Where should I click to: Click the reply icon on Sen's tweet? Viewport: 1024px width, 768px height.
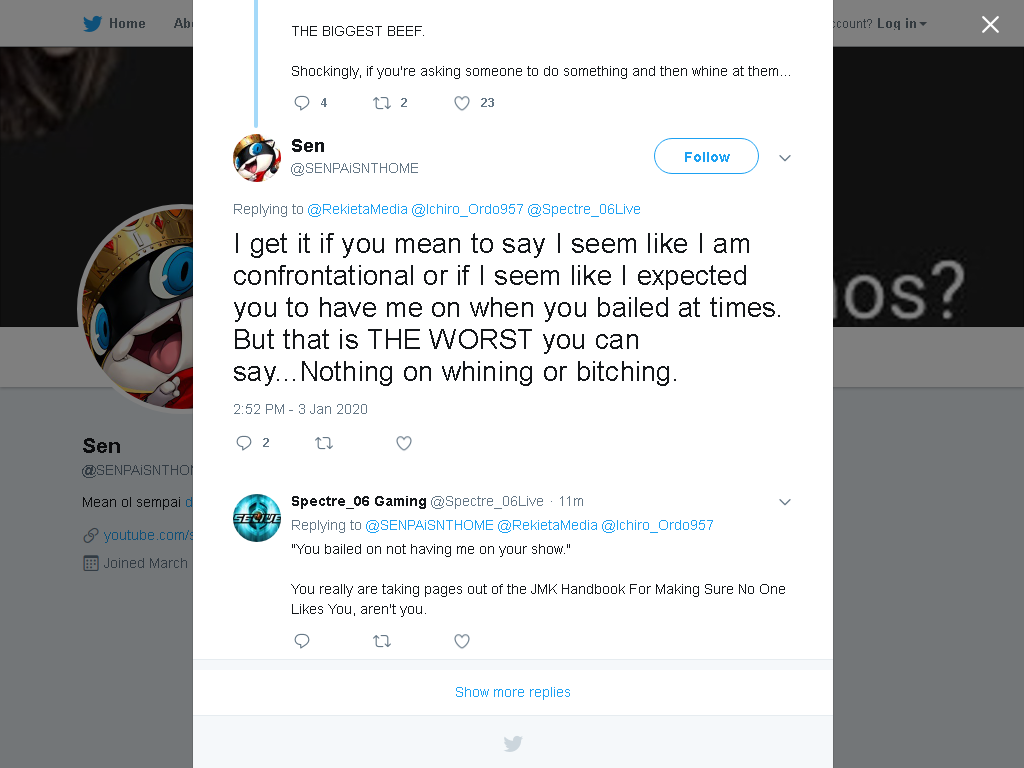click(x=244, y=443)
